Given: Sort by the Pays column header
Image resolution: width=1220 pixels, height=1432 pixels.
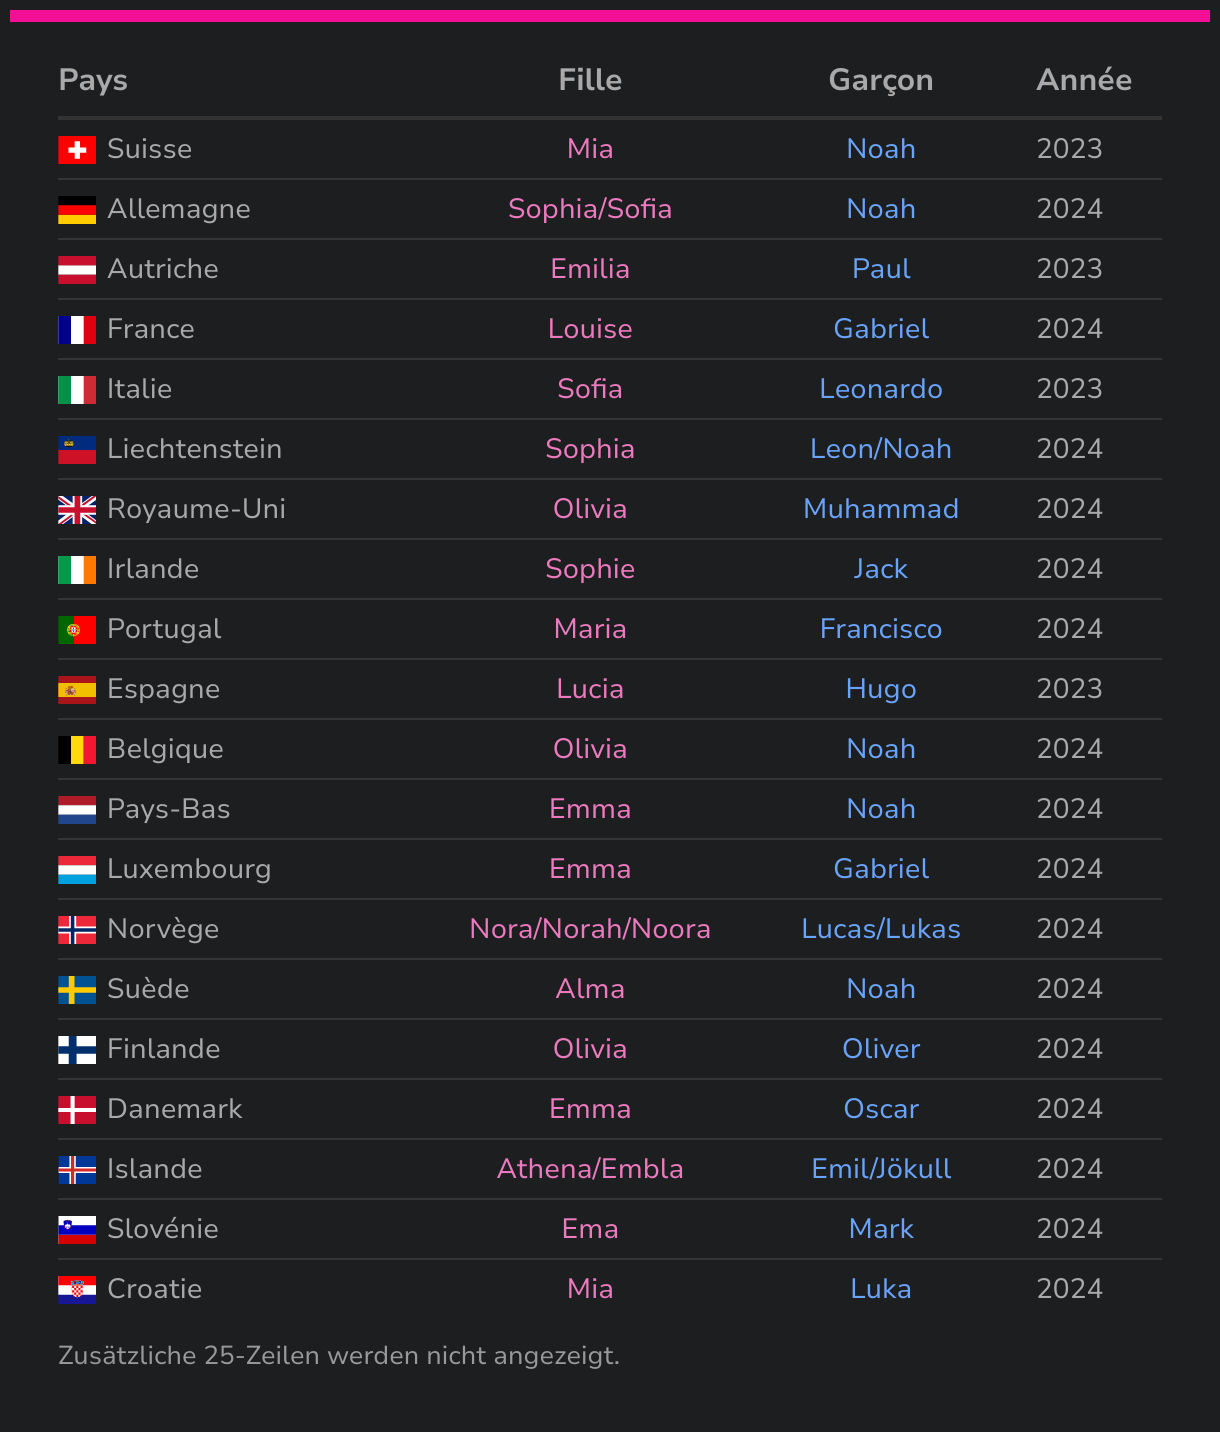Looking at the screenshot, I should pos(93,80).
